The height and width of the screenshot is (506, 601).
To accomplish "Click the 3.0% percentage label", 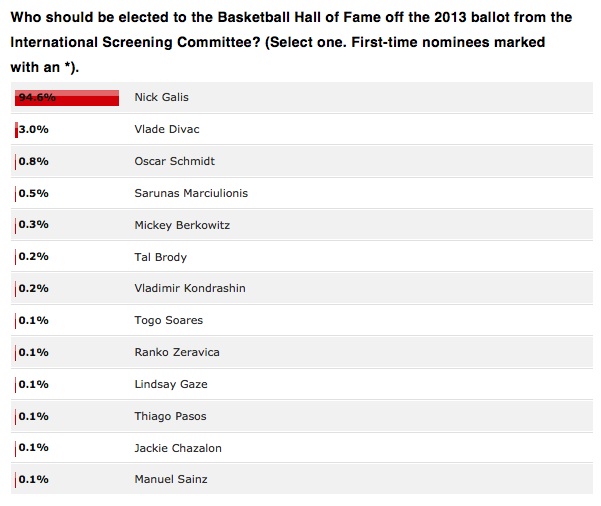I will tap(34, 130).
